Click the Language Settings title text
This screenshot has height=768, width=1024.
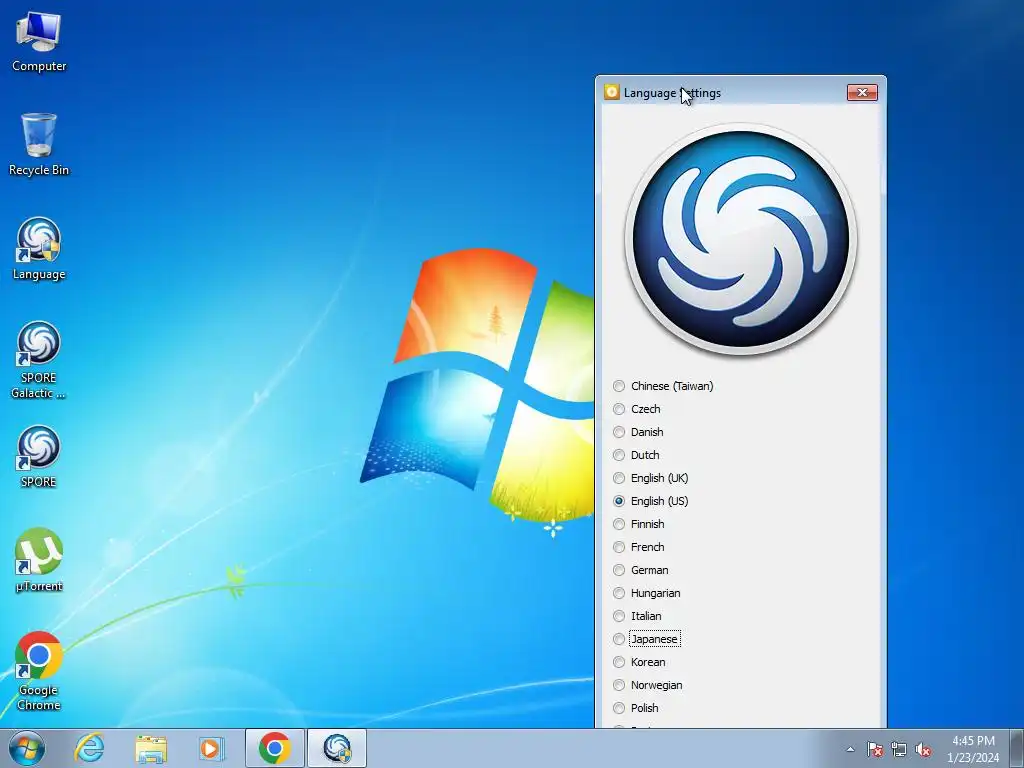[x=672, y=93]
